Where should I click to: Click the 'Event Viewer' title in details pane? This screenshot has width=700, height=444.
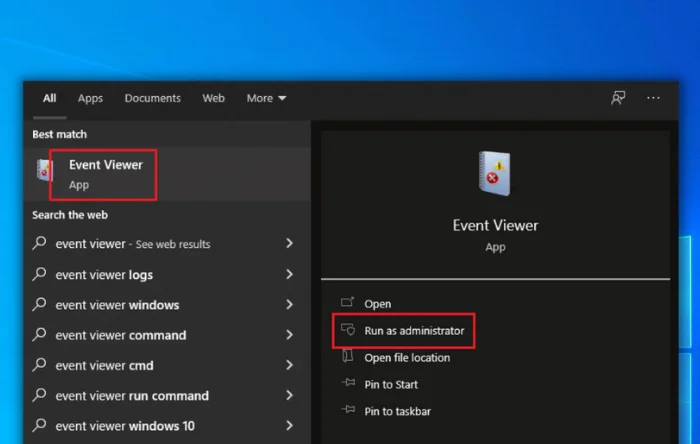496,225
